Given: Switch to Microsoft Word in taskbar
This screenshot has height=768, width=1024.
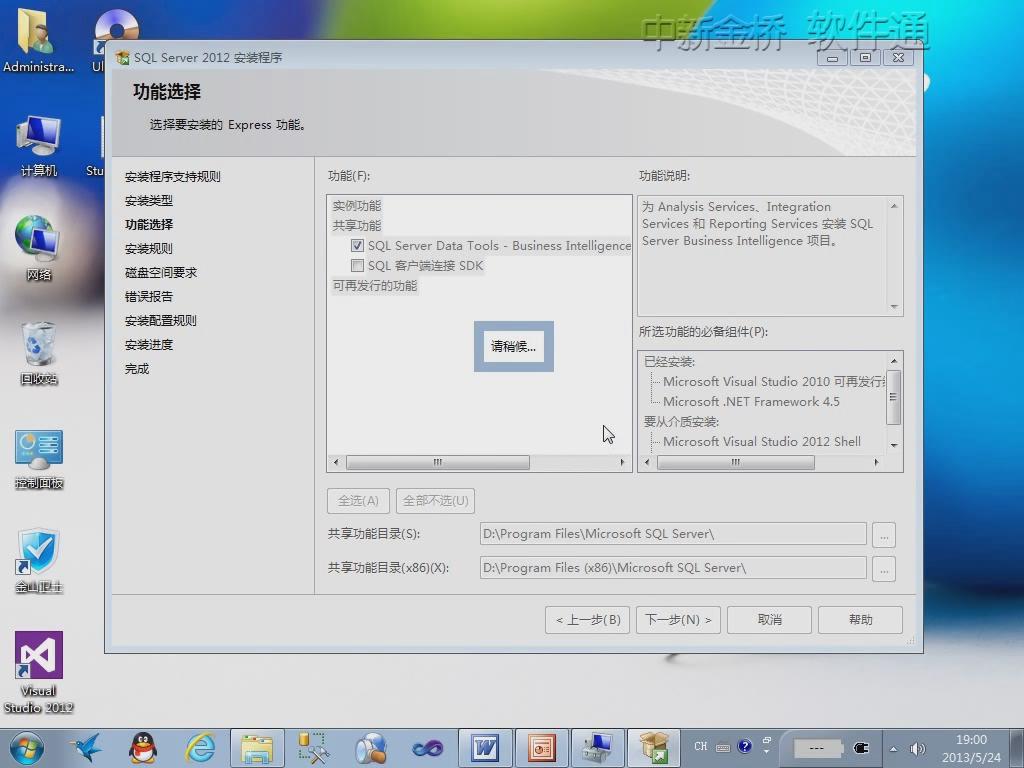Looking at the screenshot, I should click(485, 748).
